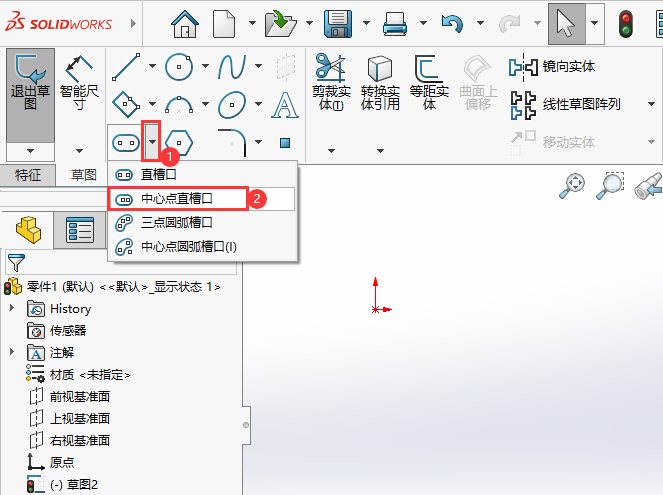Click the 镜向实体 mirror entities tool
663x495 pixels.
click(x=552, y=67)
